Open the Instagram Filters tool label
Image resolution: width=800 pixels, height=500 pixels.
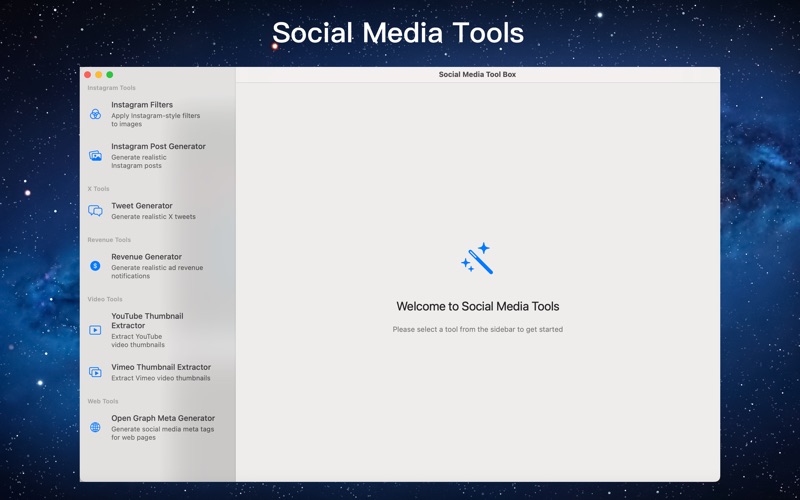click(x=142, y=105)
